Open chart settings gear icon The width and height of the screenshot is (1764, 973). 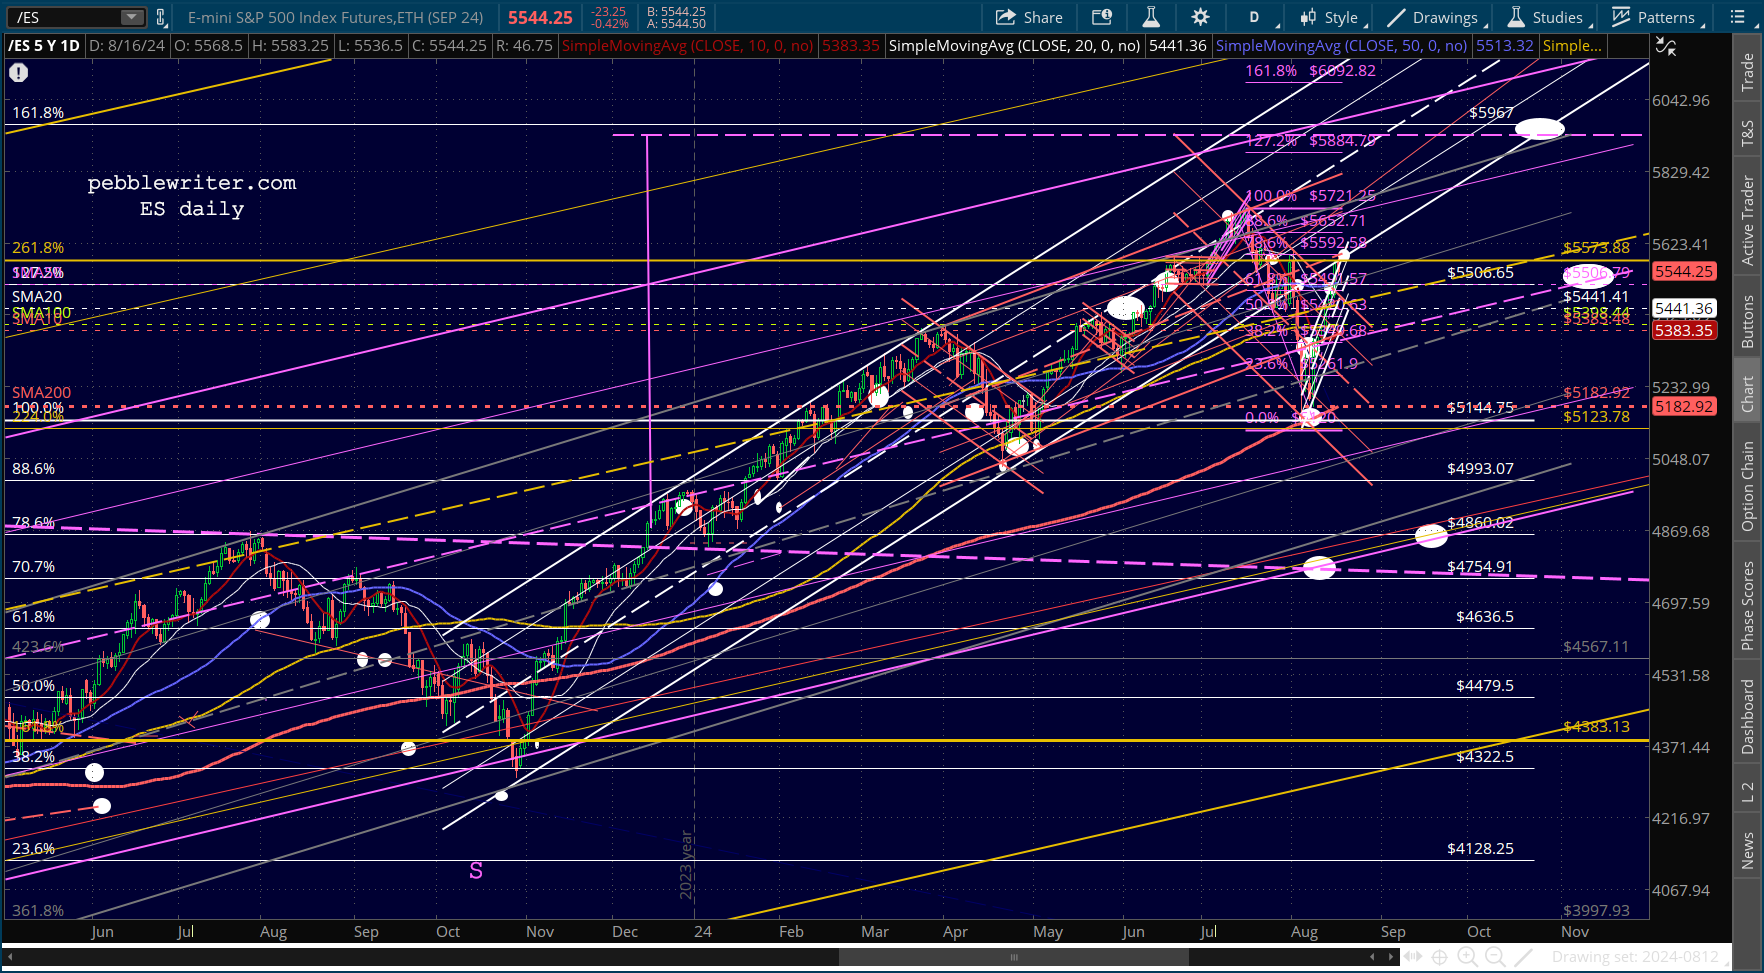tap(1200, 17)
